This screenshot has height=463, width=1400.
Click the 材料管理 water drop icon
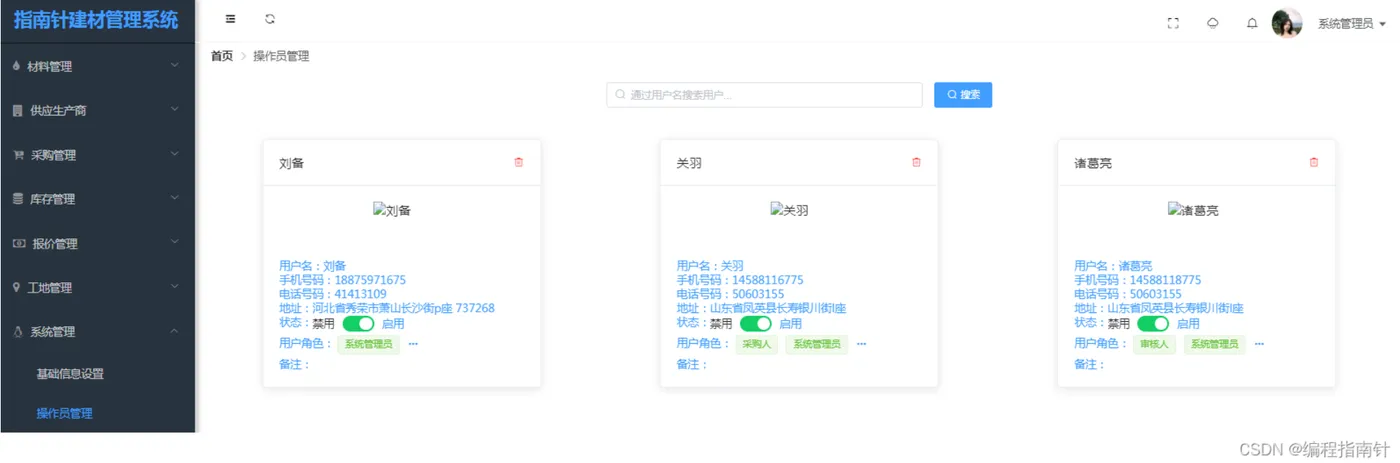(x=17, y=66)
